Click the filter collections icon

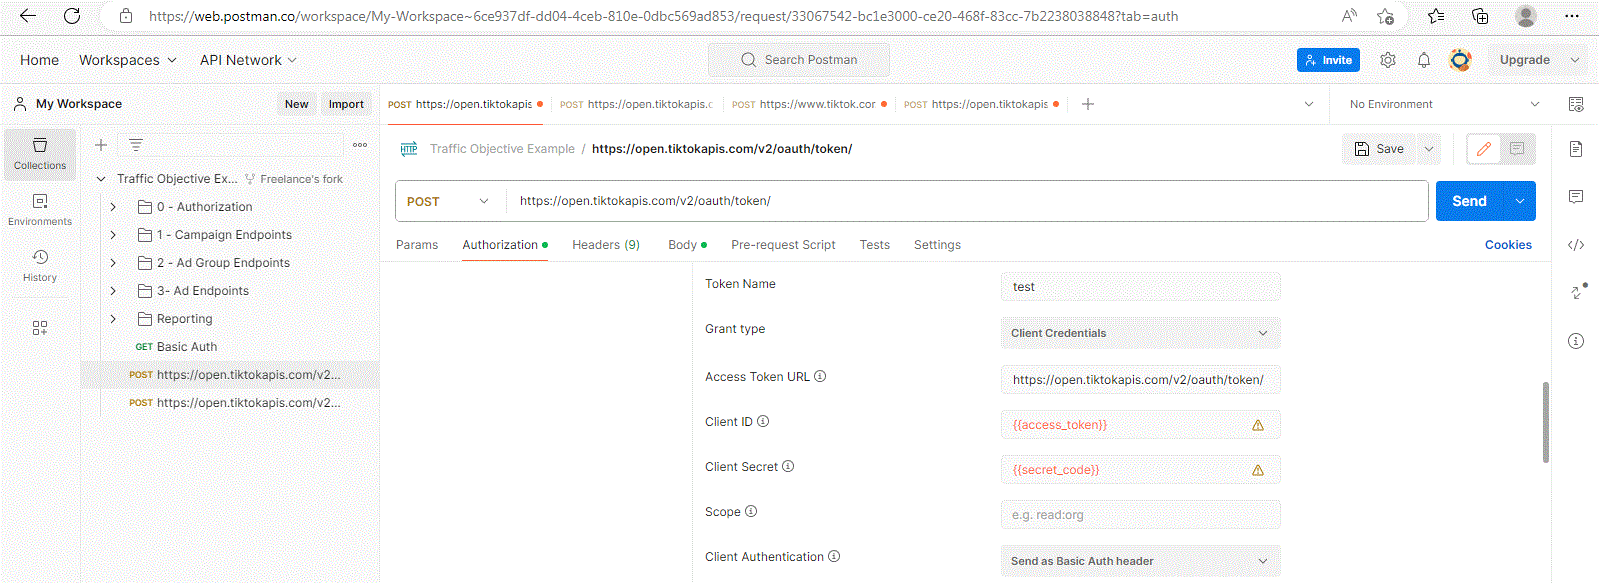[x=136, y=145]
